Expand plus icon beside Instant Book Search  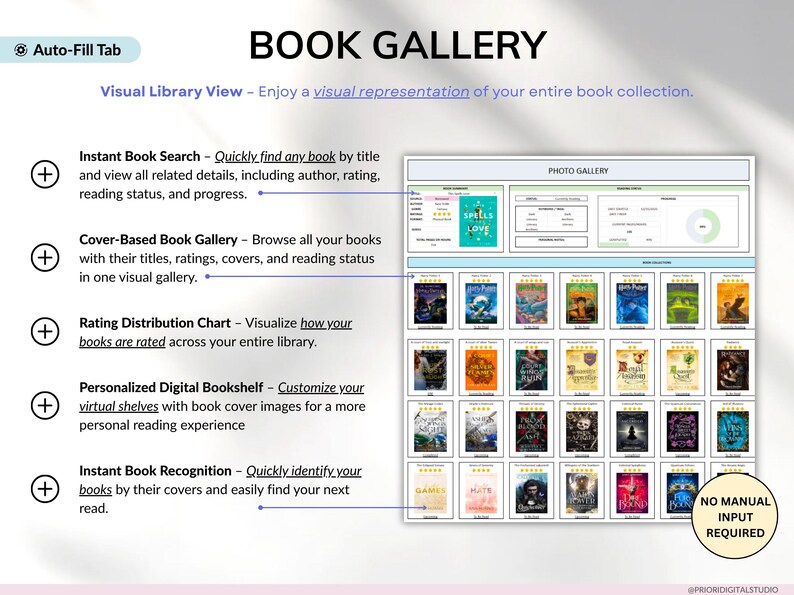(x=45, y=175)
